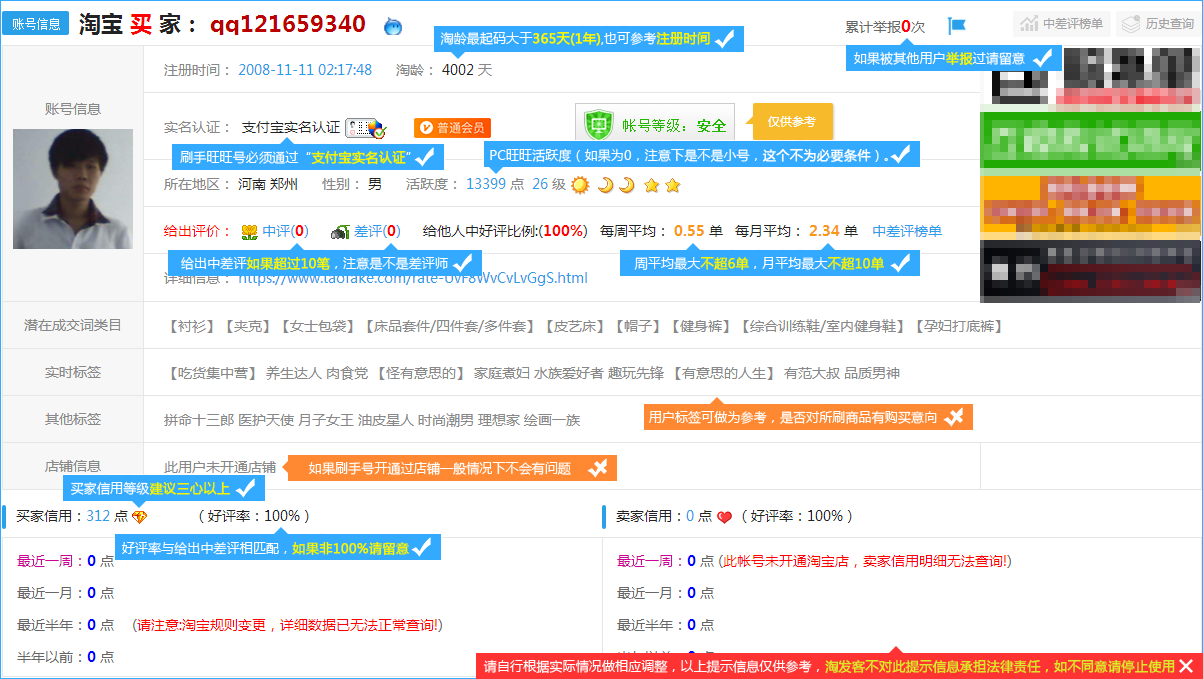Select the 【床品套件/四件套/多件套】 tag
Screen dimensions: 1203x679
[x=450, y=326]
